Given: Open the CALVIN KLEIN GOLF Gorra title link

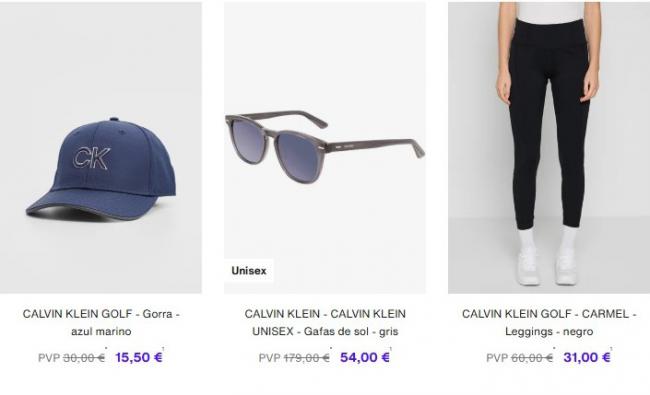Looking at the screenshot, I should click(x=101, y=322).
